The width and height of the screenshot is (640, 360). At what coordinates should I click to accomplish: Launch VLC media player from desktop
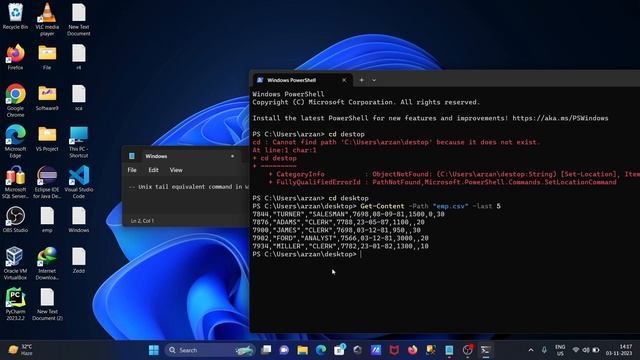click(x=47, y=19)
